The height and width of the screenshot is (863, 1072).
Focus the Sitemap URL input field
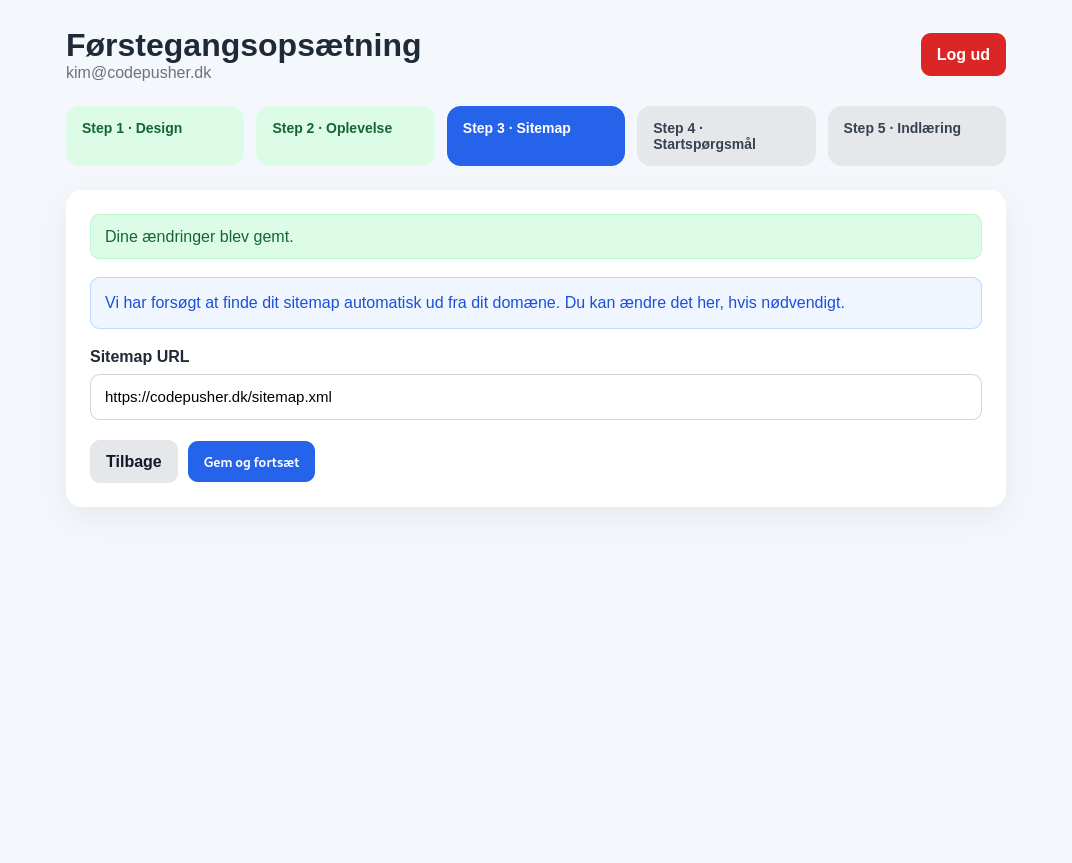pyautogui.click(x=535, y=397)
